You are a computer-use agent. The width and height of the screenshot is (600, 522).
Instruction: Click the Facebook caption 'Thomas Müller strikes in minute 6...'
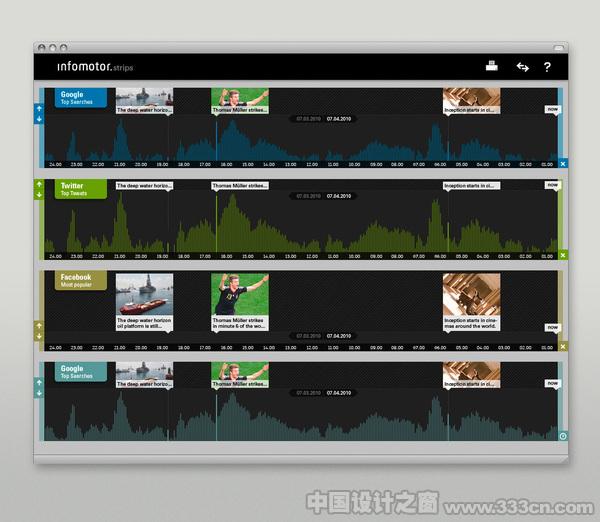click(x=240, y=323)
